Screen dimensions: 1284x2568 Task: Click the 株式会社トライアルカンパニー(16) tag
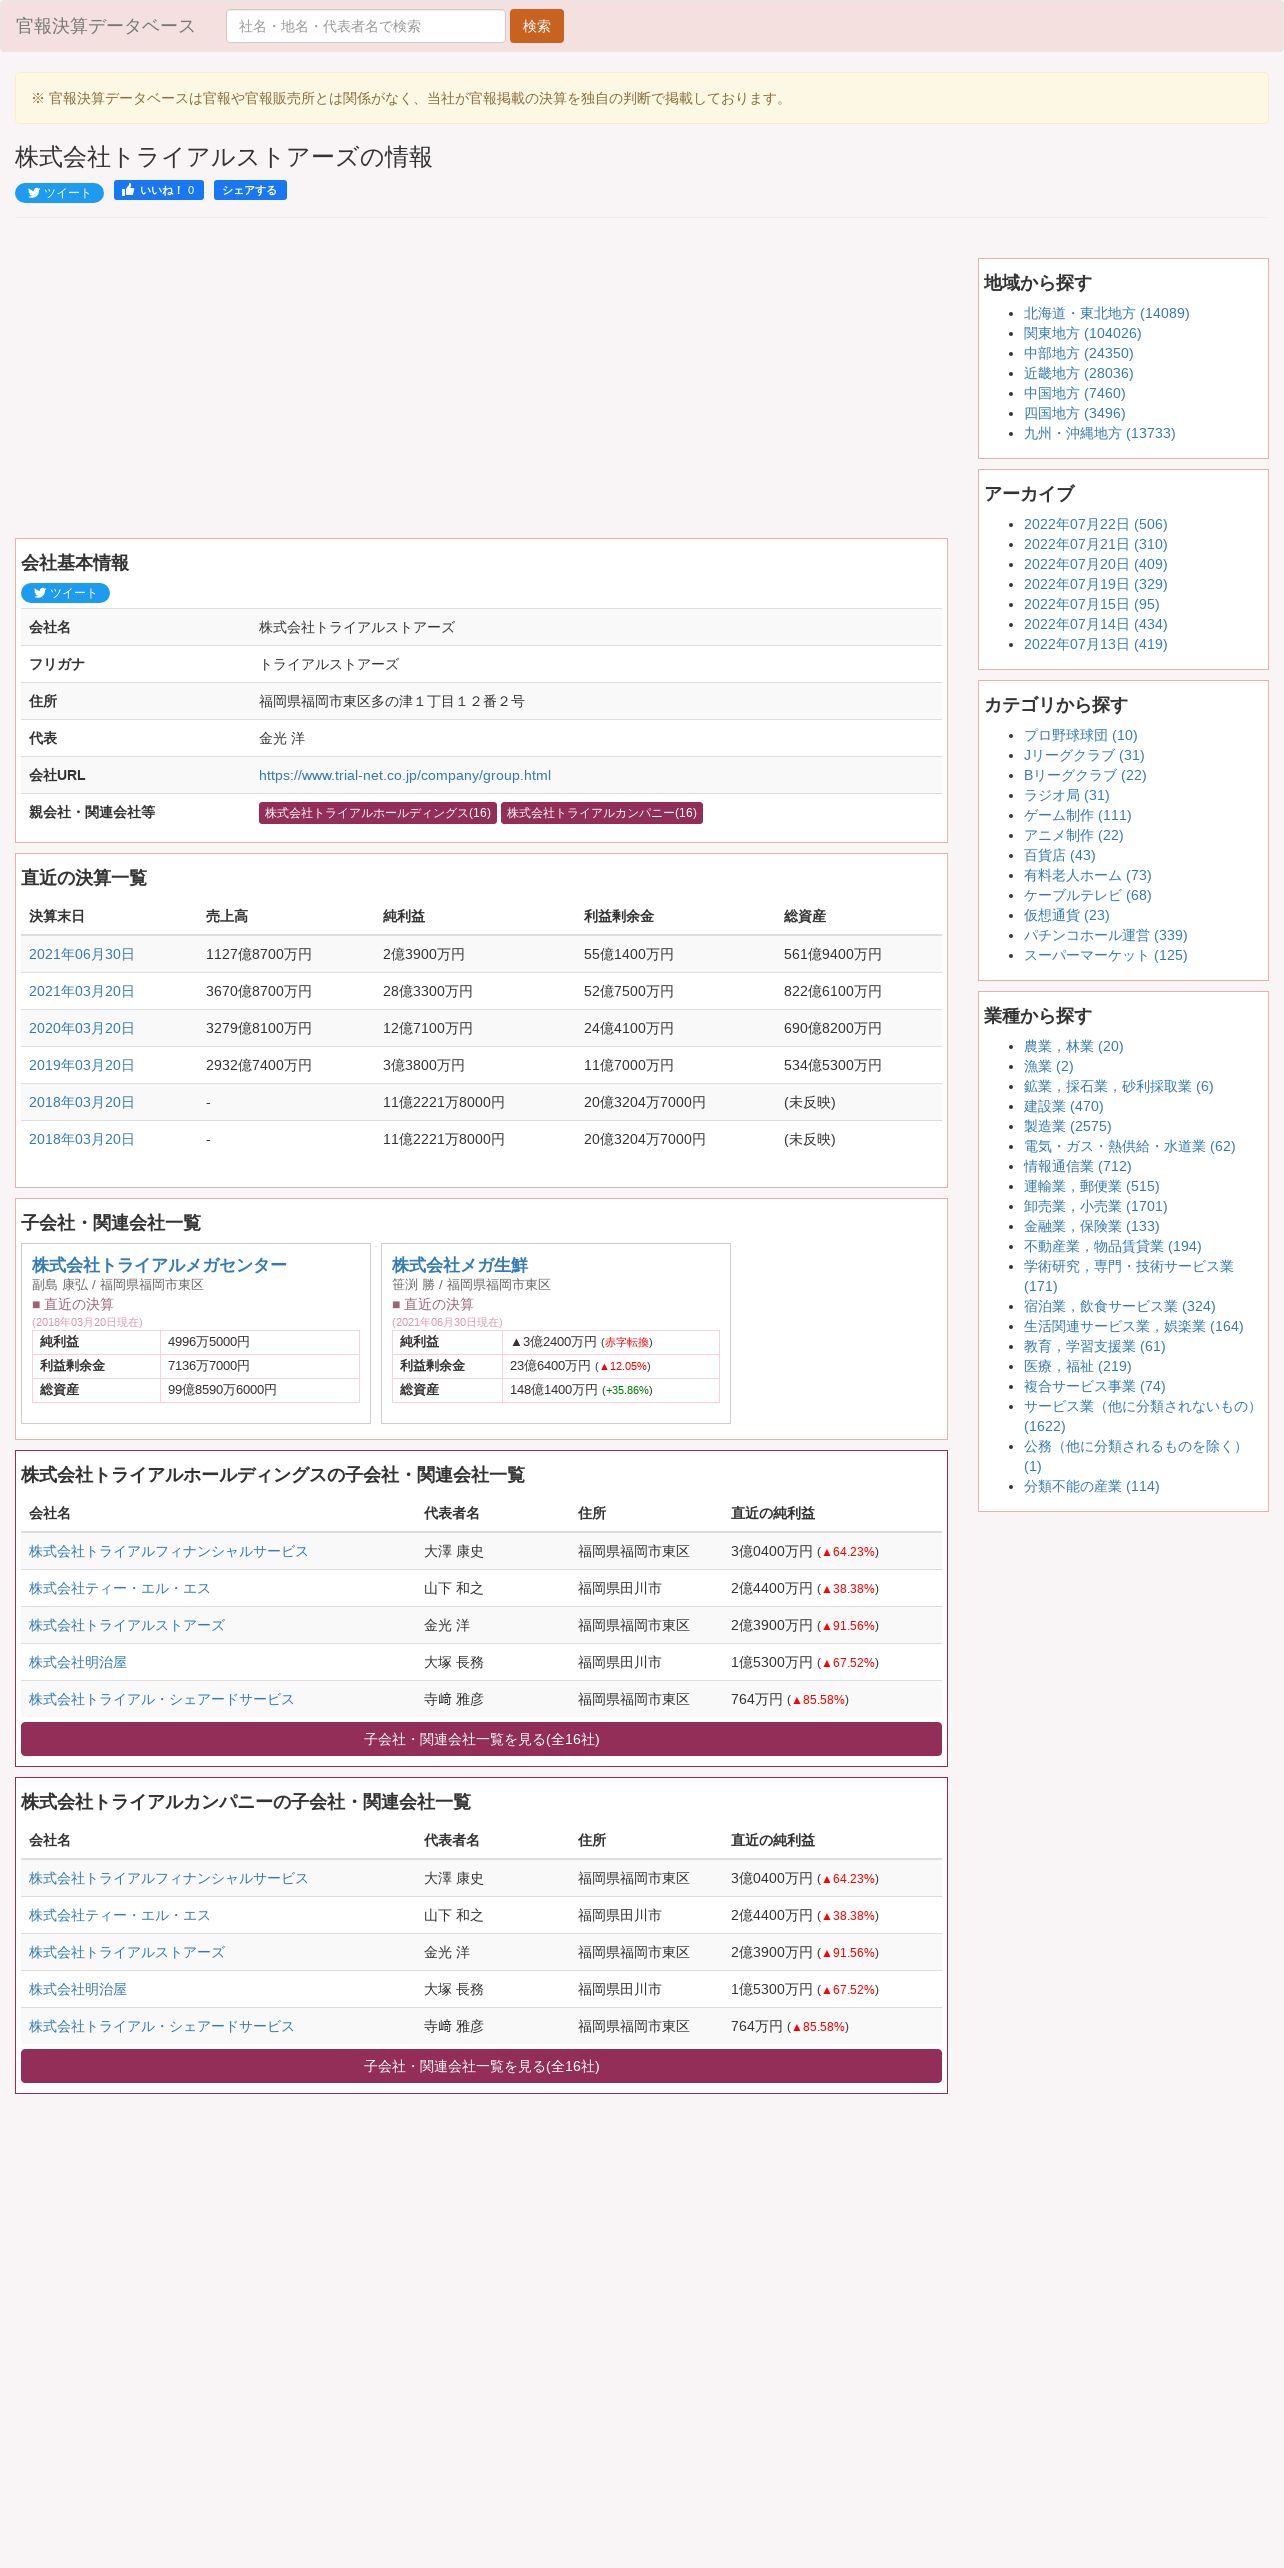click(x=602, y=813)
